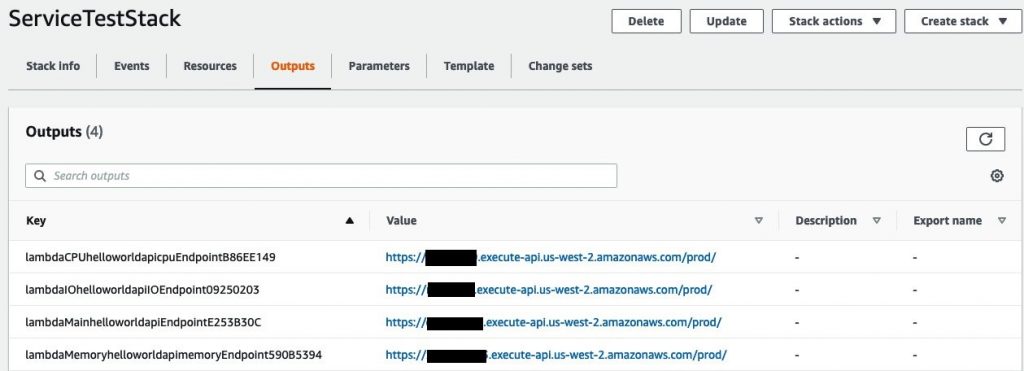The height and width of the screenshot is (371, 1024).
Task: Click the Delete stack button
Action: 646,21
